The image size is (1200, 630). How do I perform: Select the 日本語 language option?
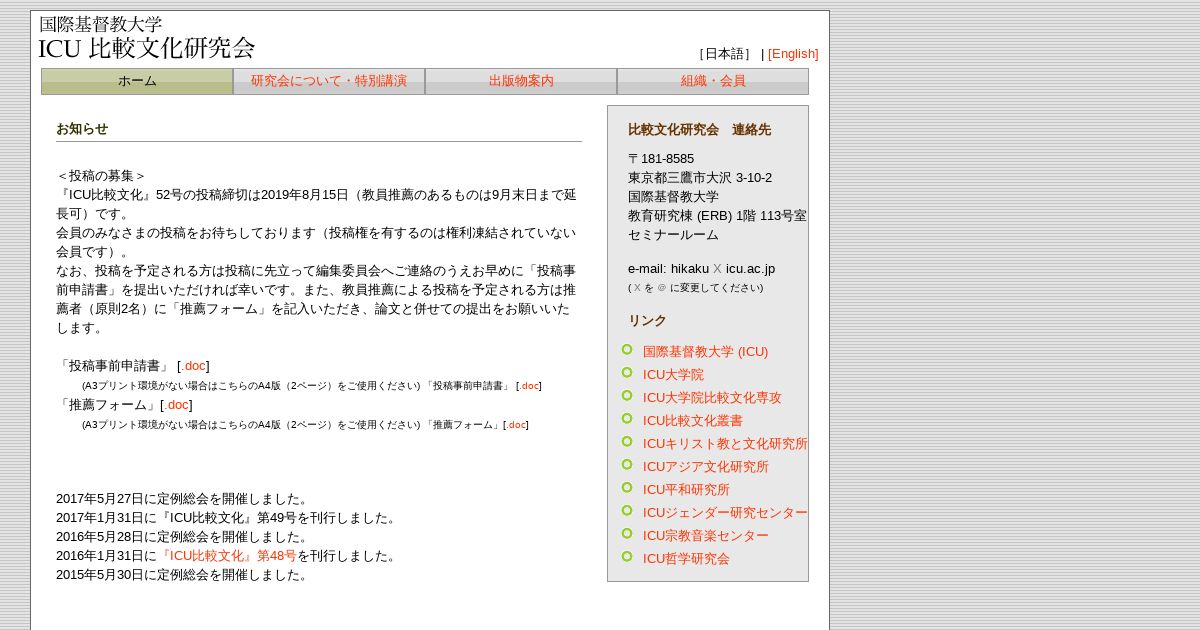click(725, 54)
